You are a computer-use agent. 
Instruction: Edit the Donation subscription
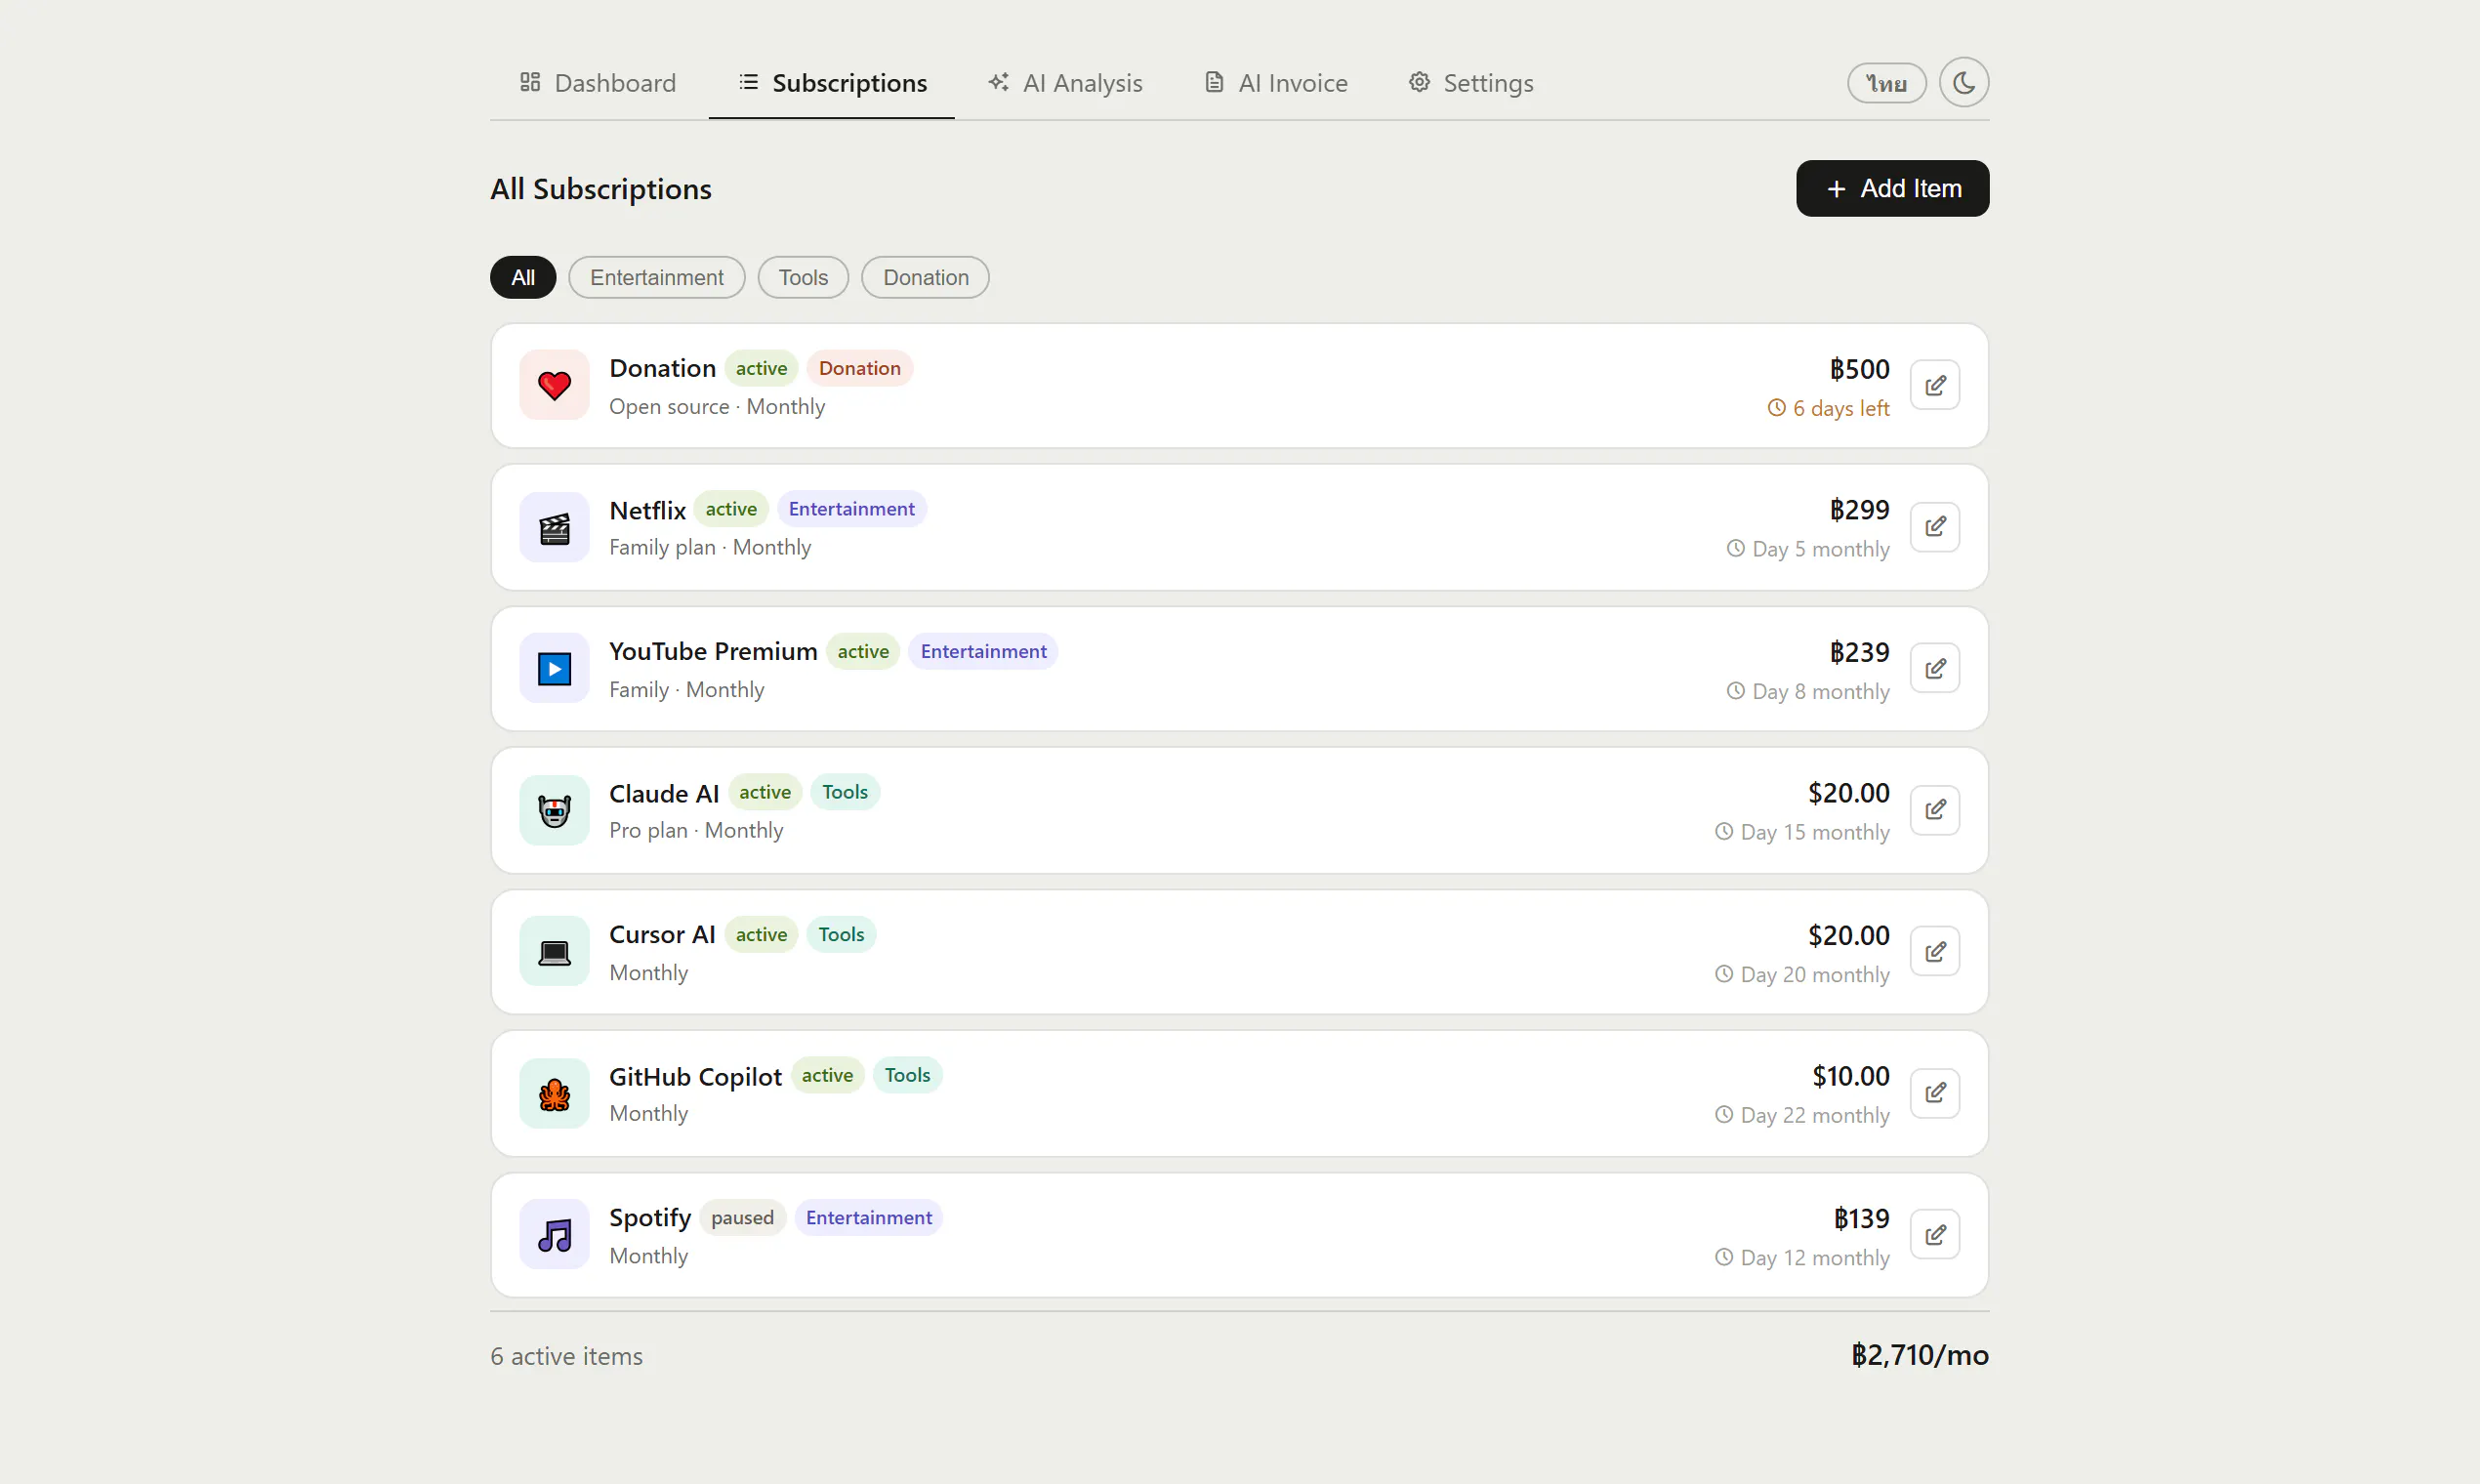pyautogui.click(x=1934, y=386)
